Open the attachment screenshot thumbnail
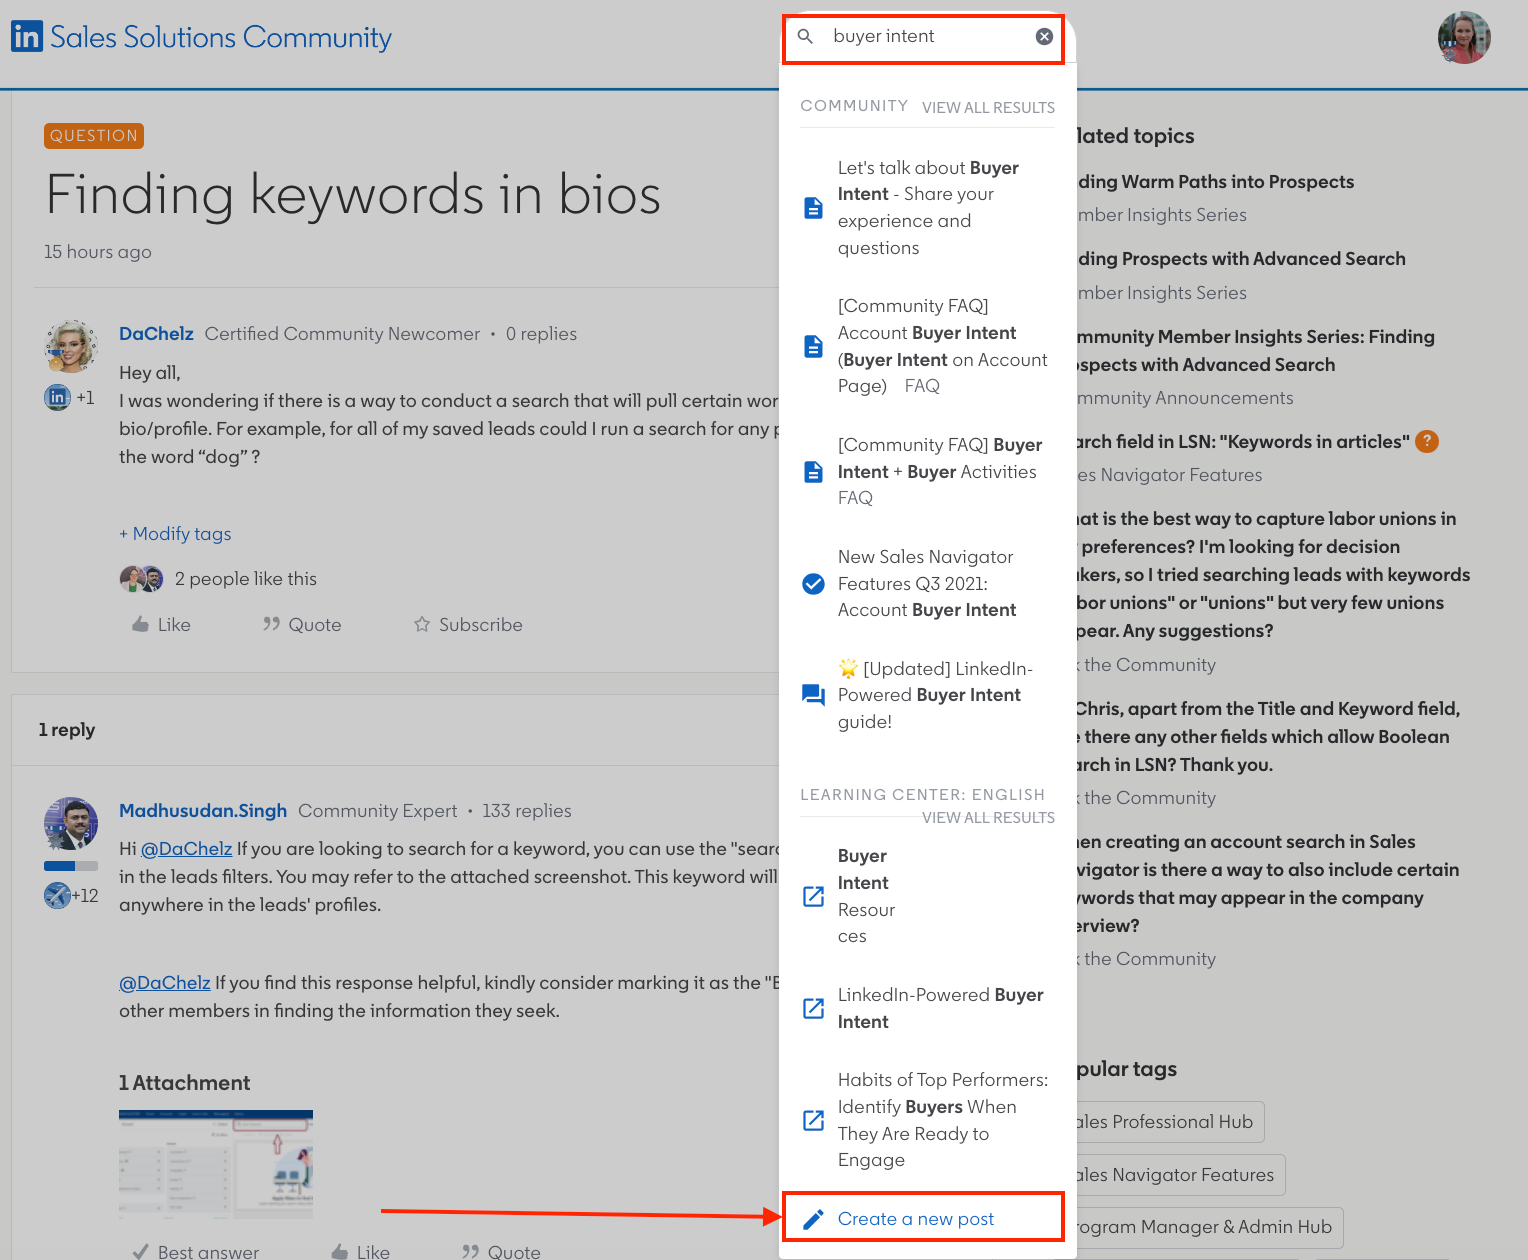Screen dimensions: 1528x1260 [216, 1164]
